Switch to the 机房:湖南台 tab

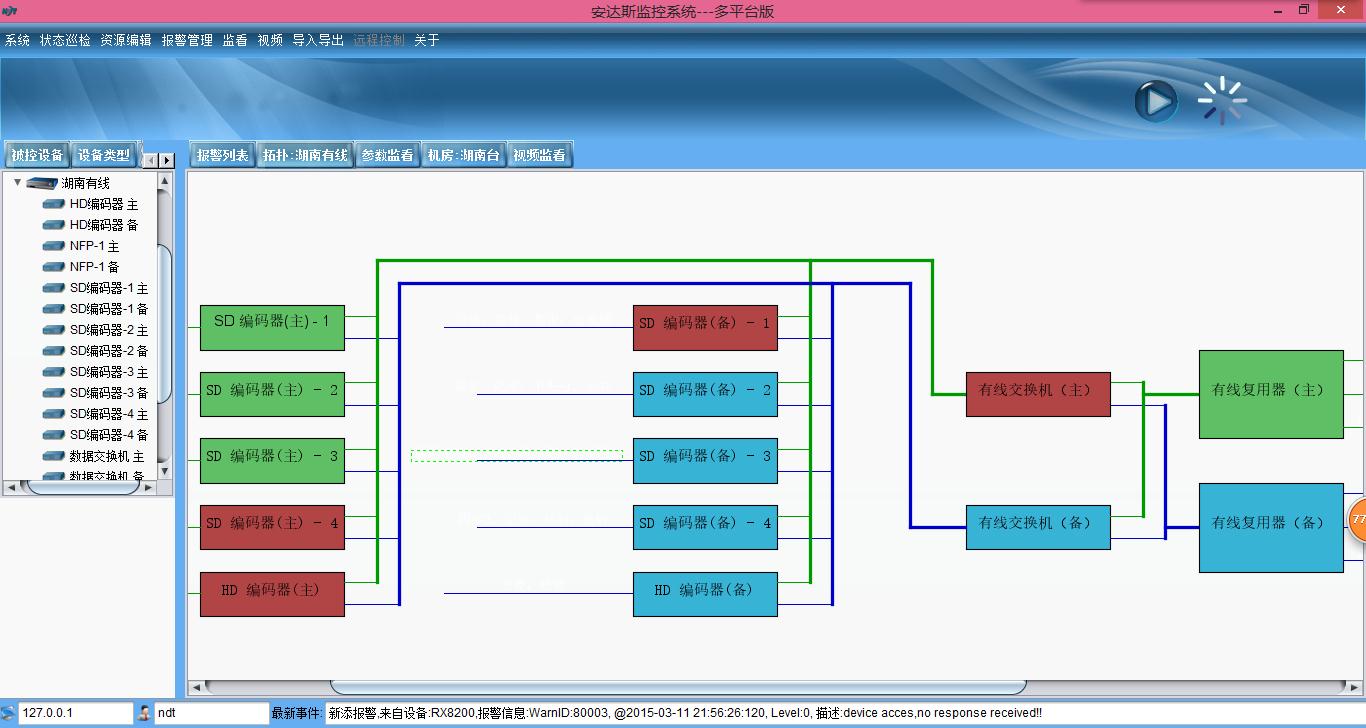pos(464,155)
